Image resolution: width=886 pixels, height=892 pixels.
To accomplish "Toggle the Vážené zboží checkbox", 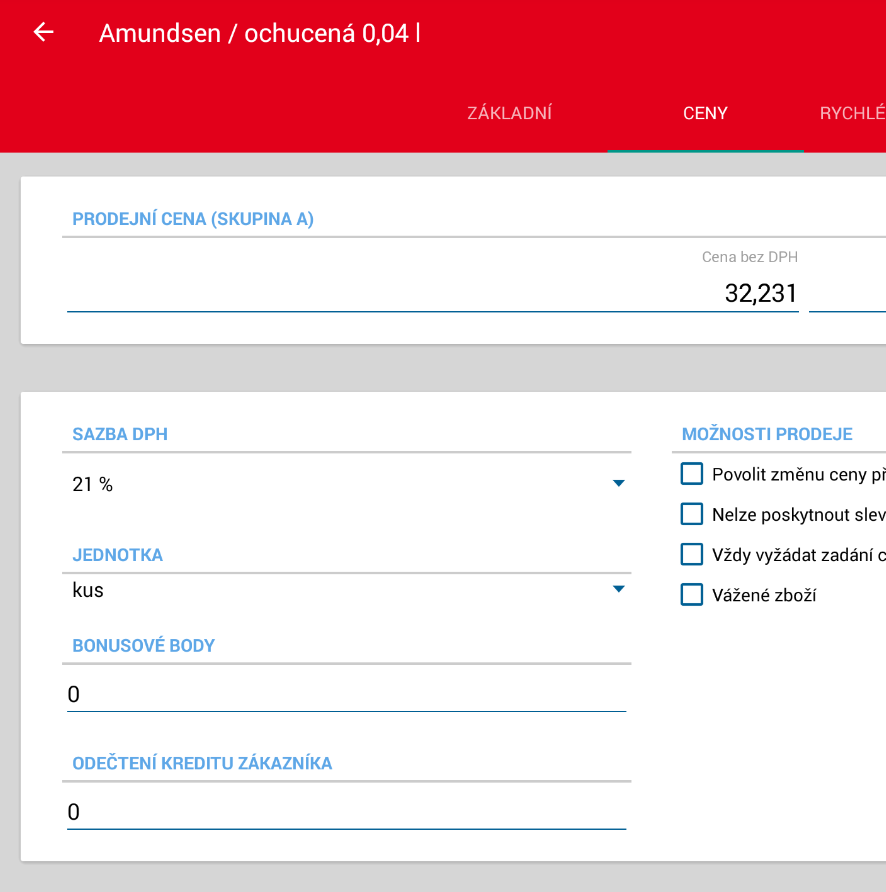I will click(691, 594).
